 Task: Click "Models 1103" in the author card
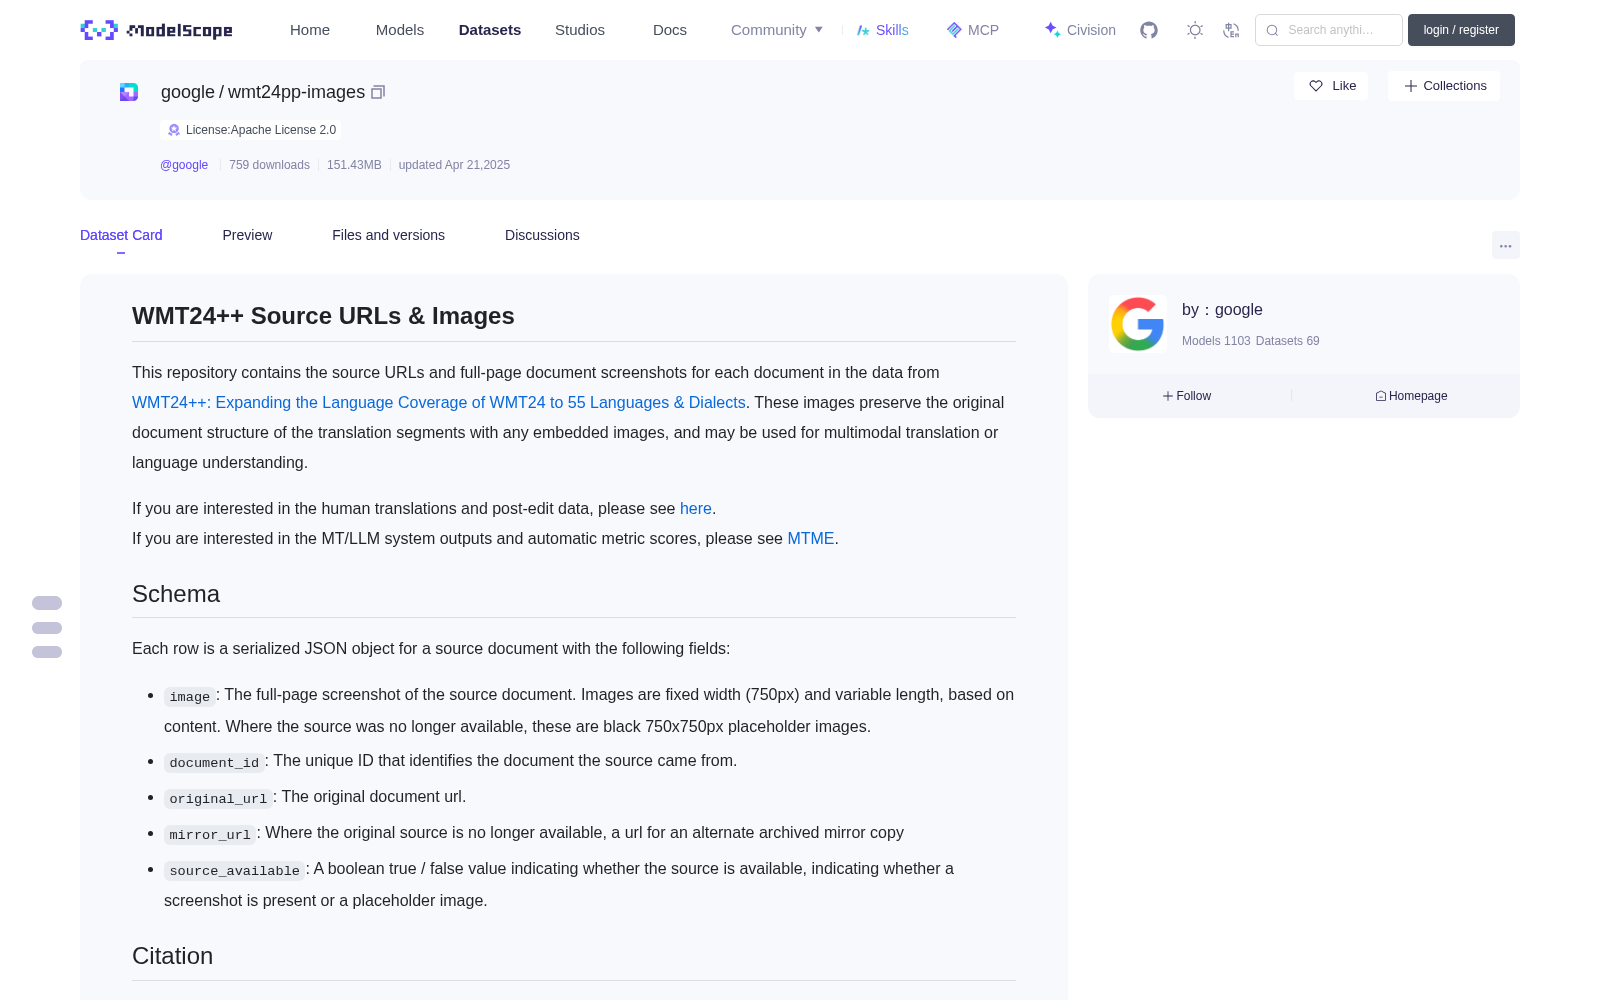1216,341
